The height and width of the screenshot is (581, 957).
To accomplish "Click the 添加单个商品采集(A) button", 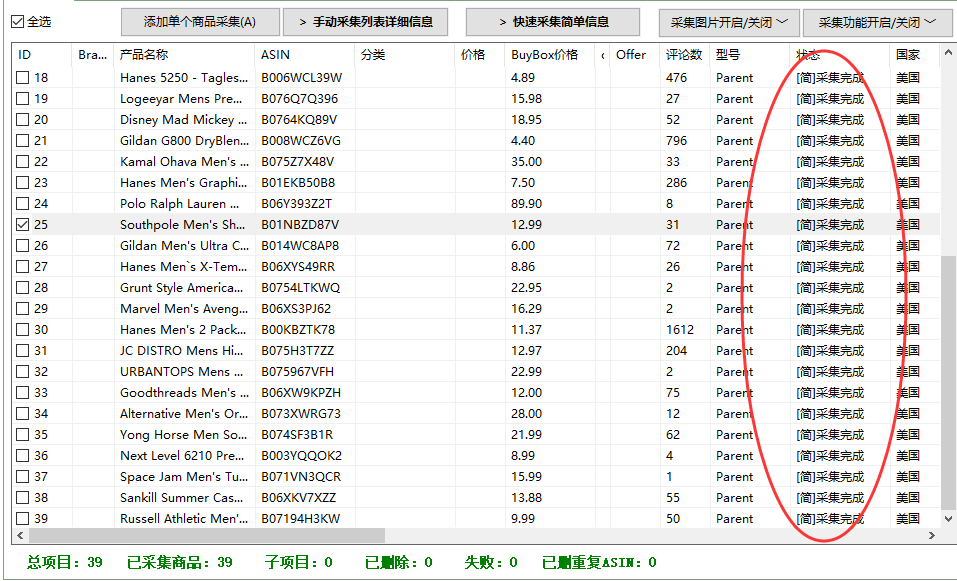I will 200,22.
